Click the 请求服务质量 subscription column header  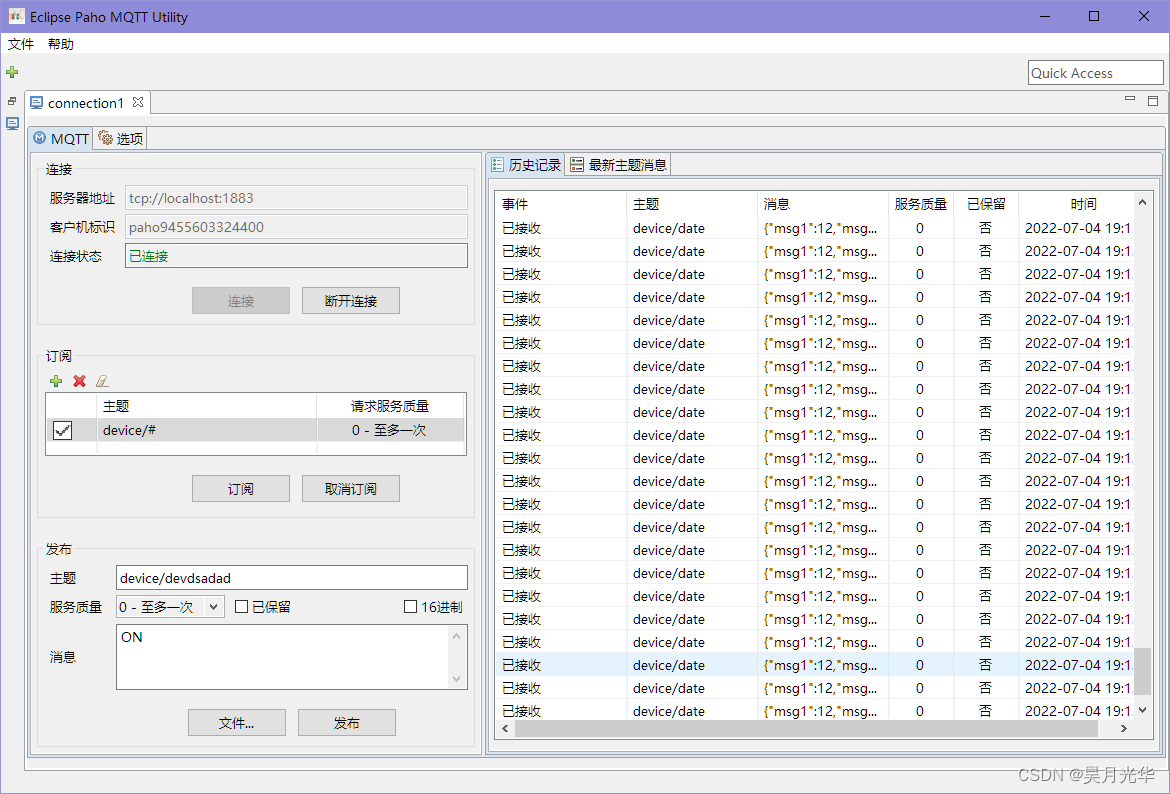(390, 406)
